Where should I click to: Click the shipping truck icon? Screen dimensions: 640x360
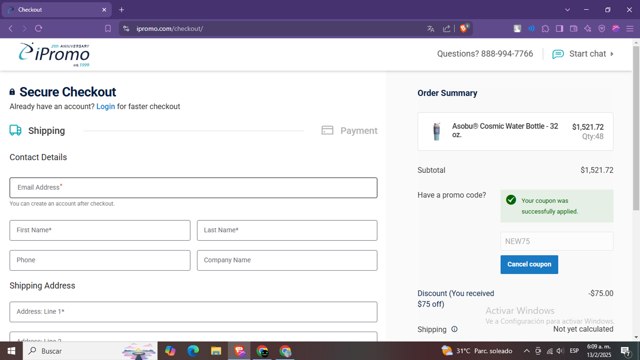(16, 130)
